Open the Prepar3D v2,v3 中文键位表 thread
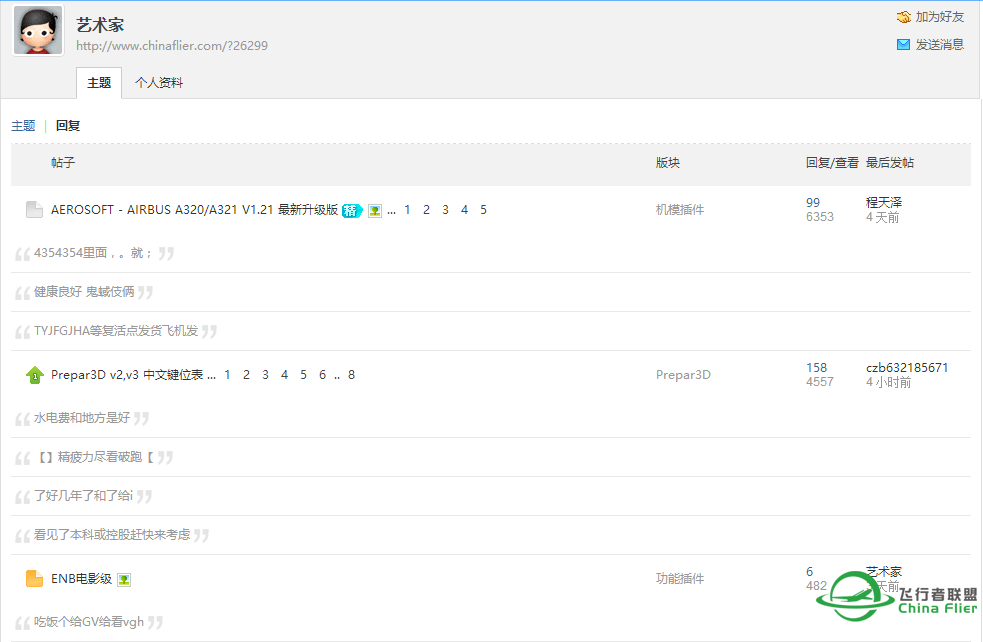 [127, 375]
